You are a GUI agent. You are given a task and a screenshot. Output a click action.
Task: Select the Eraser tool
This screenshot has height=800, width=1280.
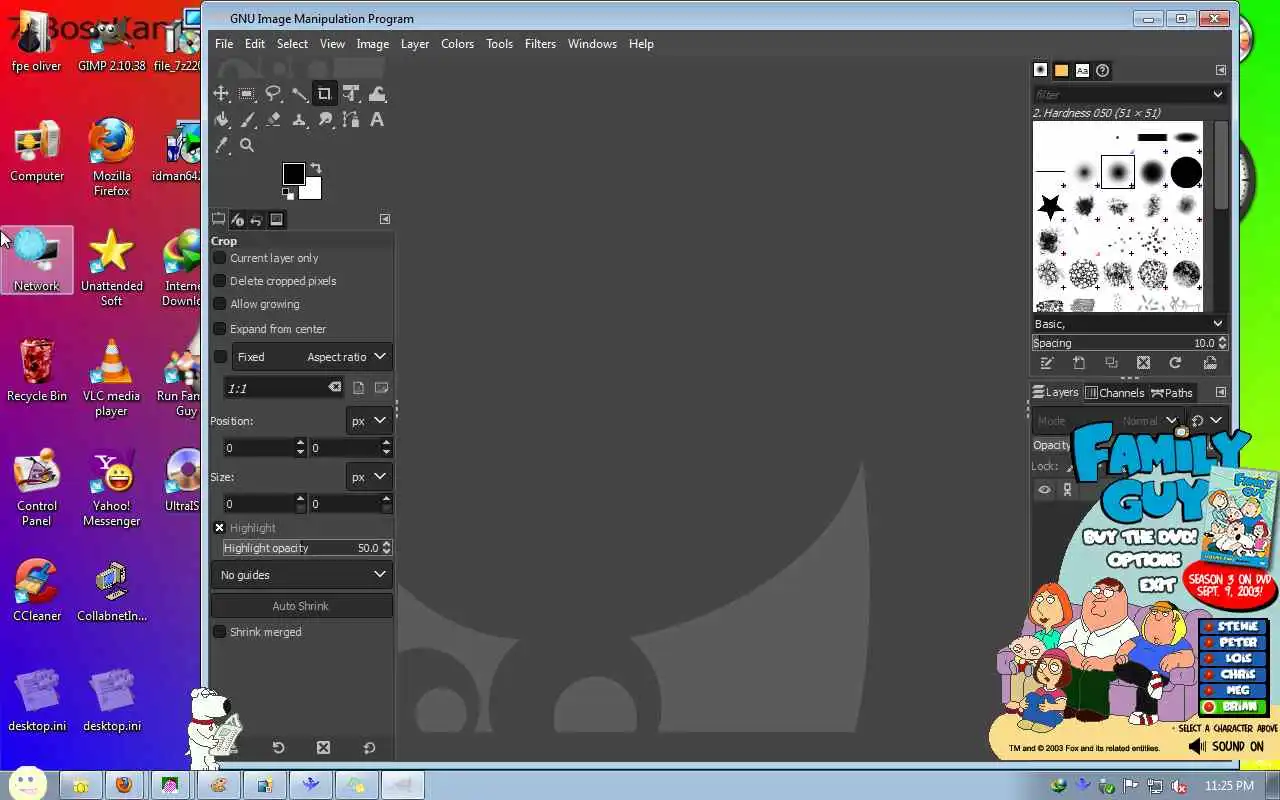click(273, 120)
